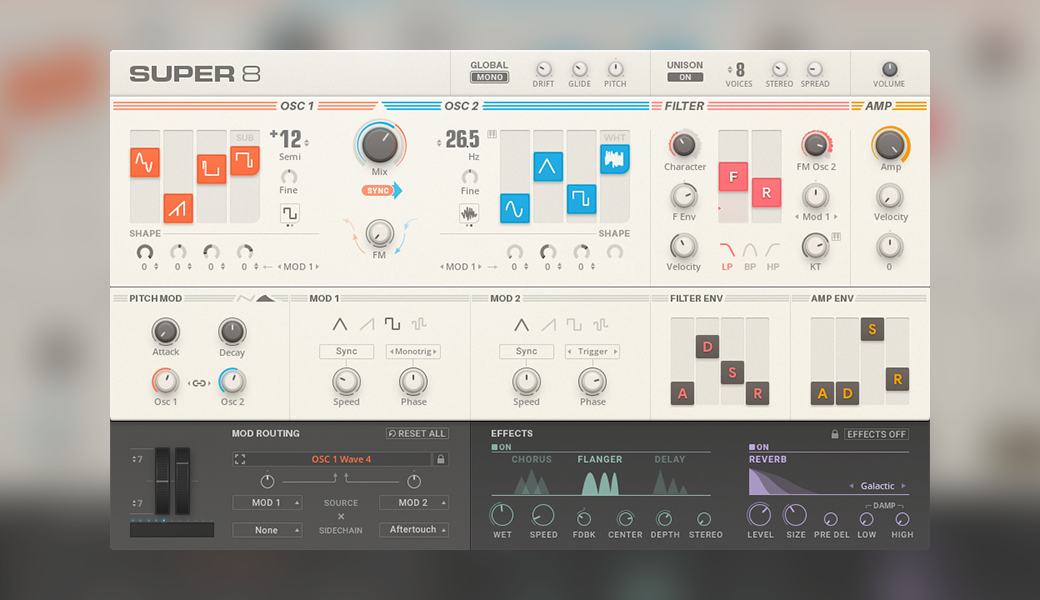This screenshot has height=600, width=1040.
Task: Click the Pitch Mod link icon
Action: pyautogui.click(x=198, y=383)
